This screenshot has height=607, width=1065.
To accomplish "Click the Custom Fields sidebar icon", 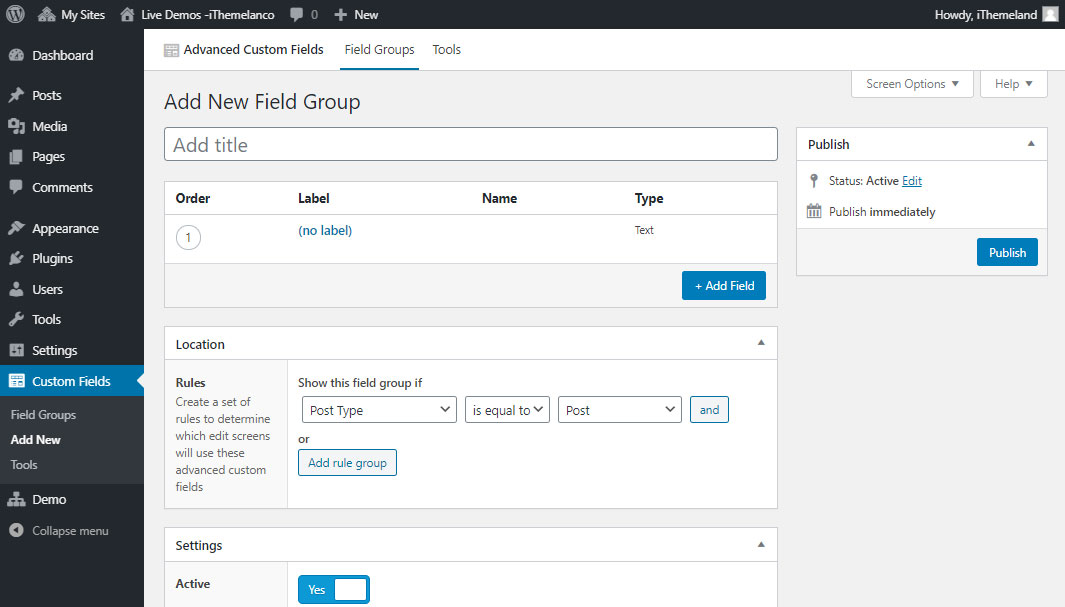I will (x=16, y=381).
